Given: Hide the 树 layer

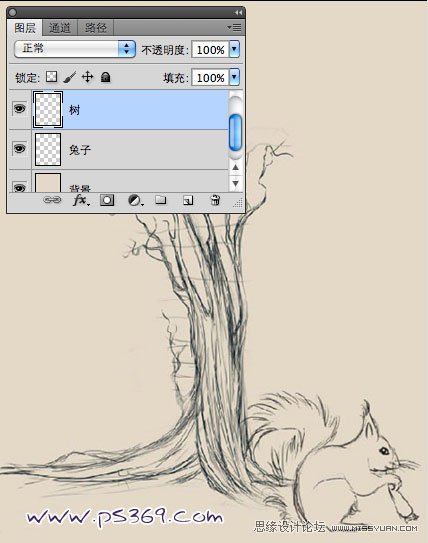Looking at the screenshot, I should click(19, 109).
